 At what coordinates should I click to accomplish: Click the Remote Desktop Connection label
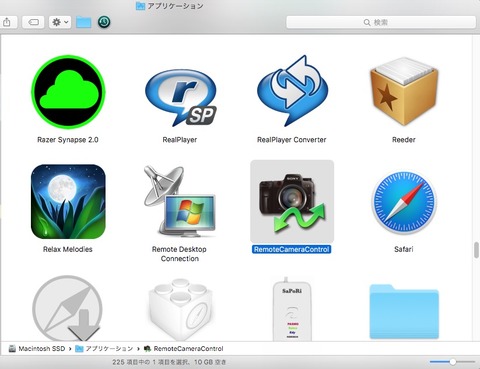(179, 254)
